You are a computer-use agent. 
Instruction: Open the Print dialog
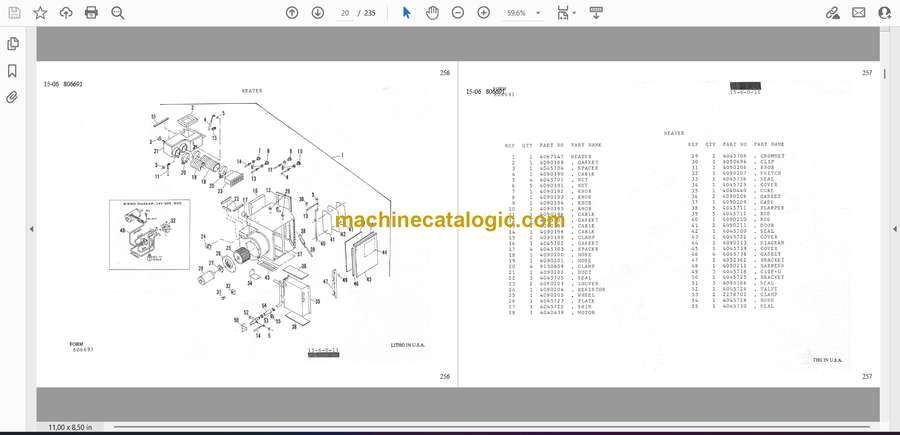[x=91, y=13]
